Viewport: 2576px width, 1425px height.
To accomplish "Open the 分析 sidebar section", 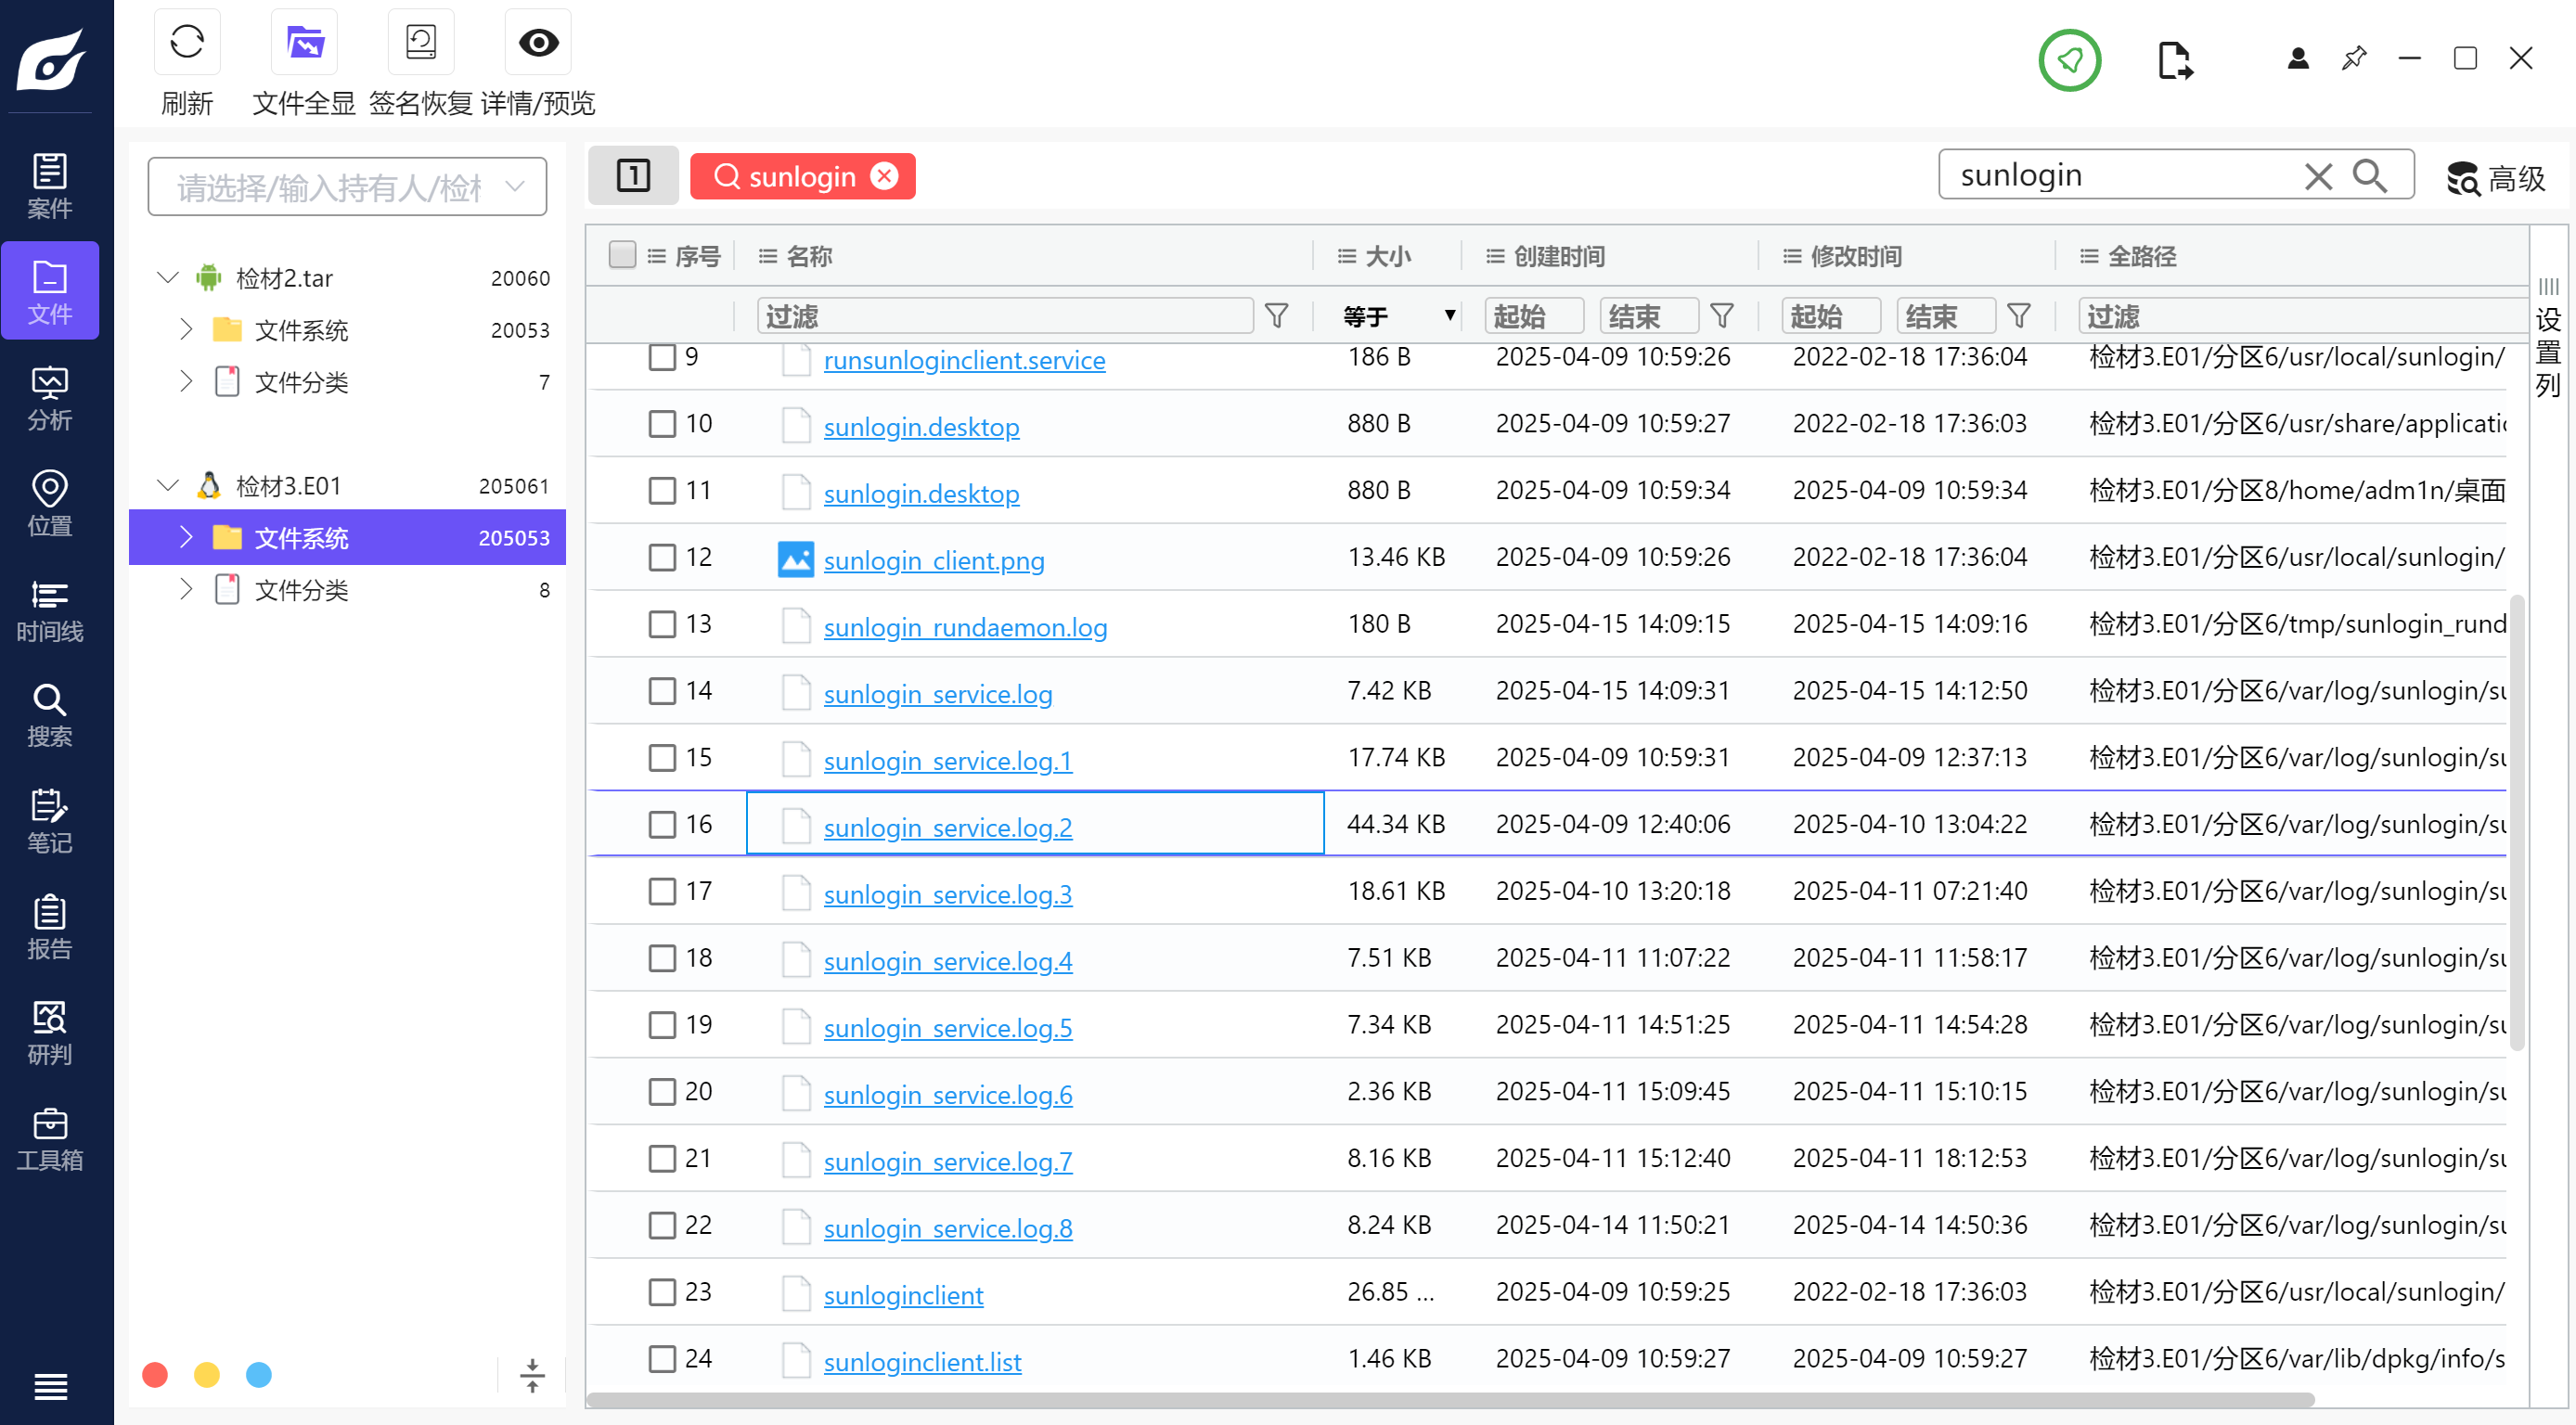I will click(x=50, y=397).
